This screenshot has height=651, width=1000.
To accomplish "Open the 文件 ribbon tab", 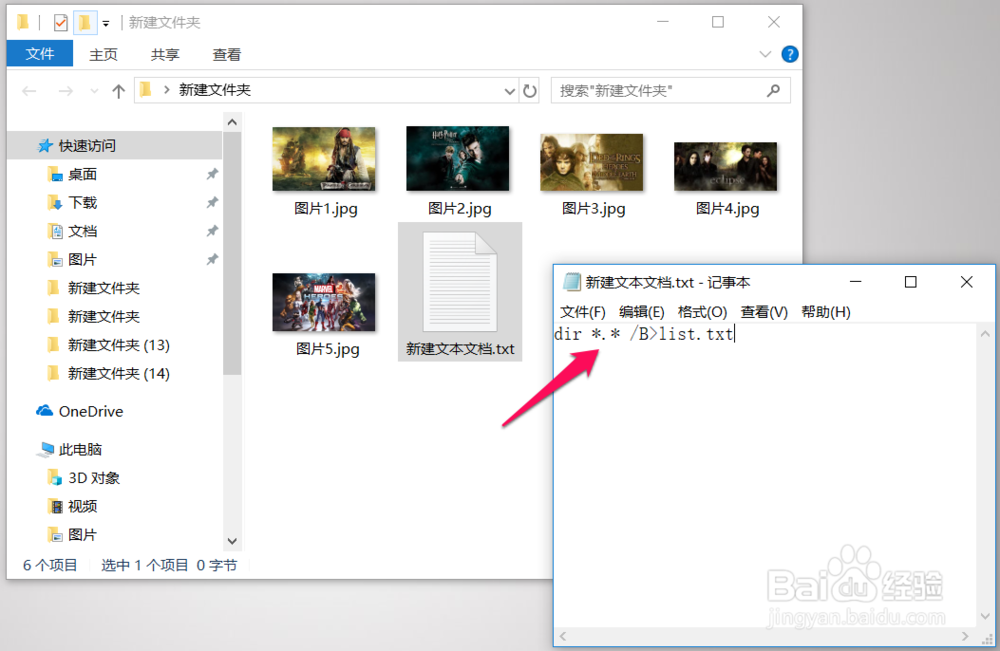I will (x=40, y=54).
